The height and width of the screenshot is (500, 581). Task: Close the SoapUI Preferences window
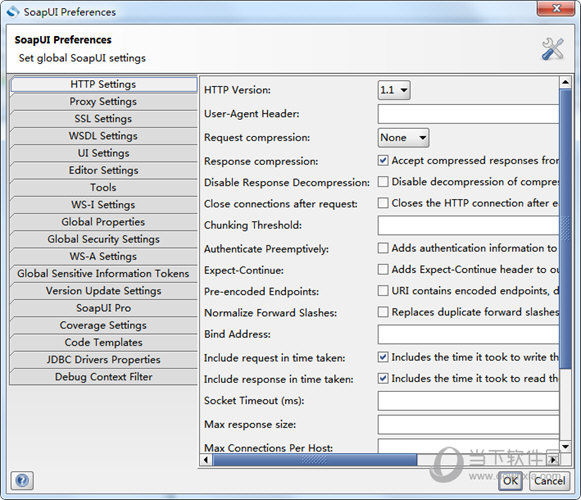(x=555, y=9)
